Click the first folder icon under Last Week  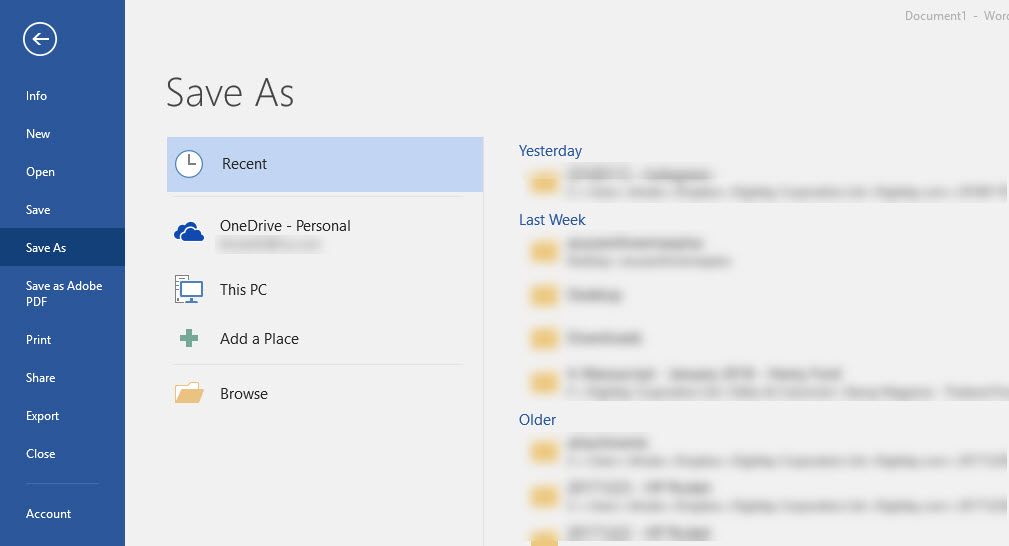[x=544, y=252]
